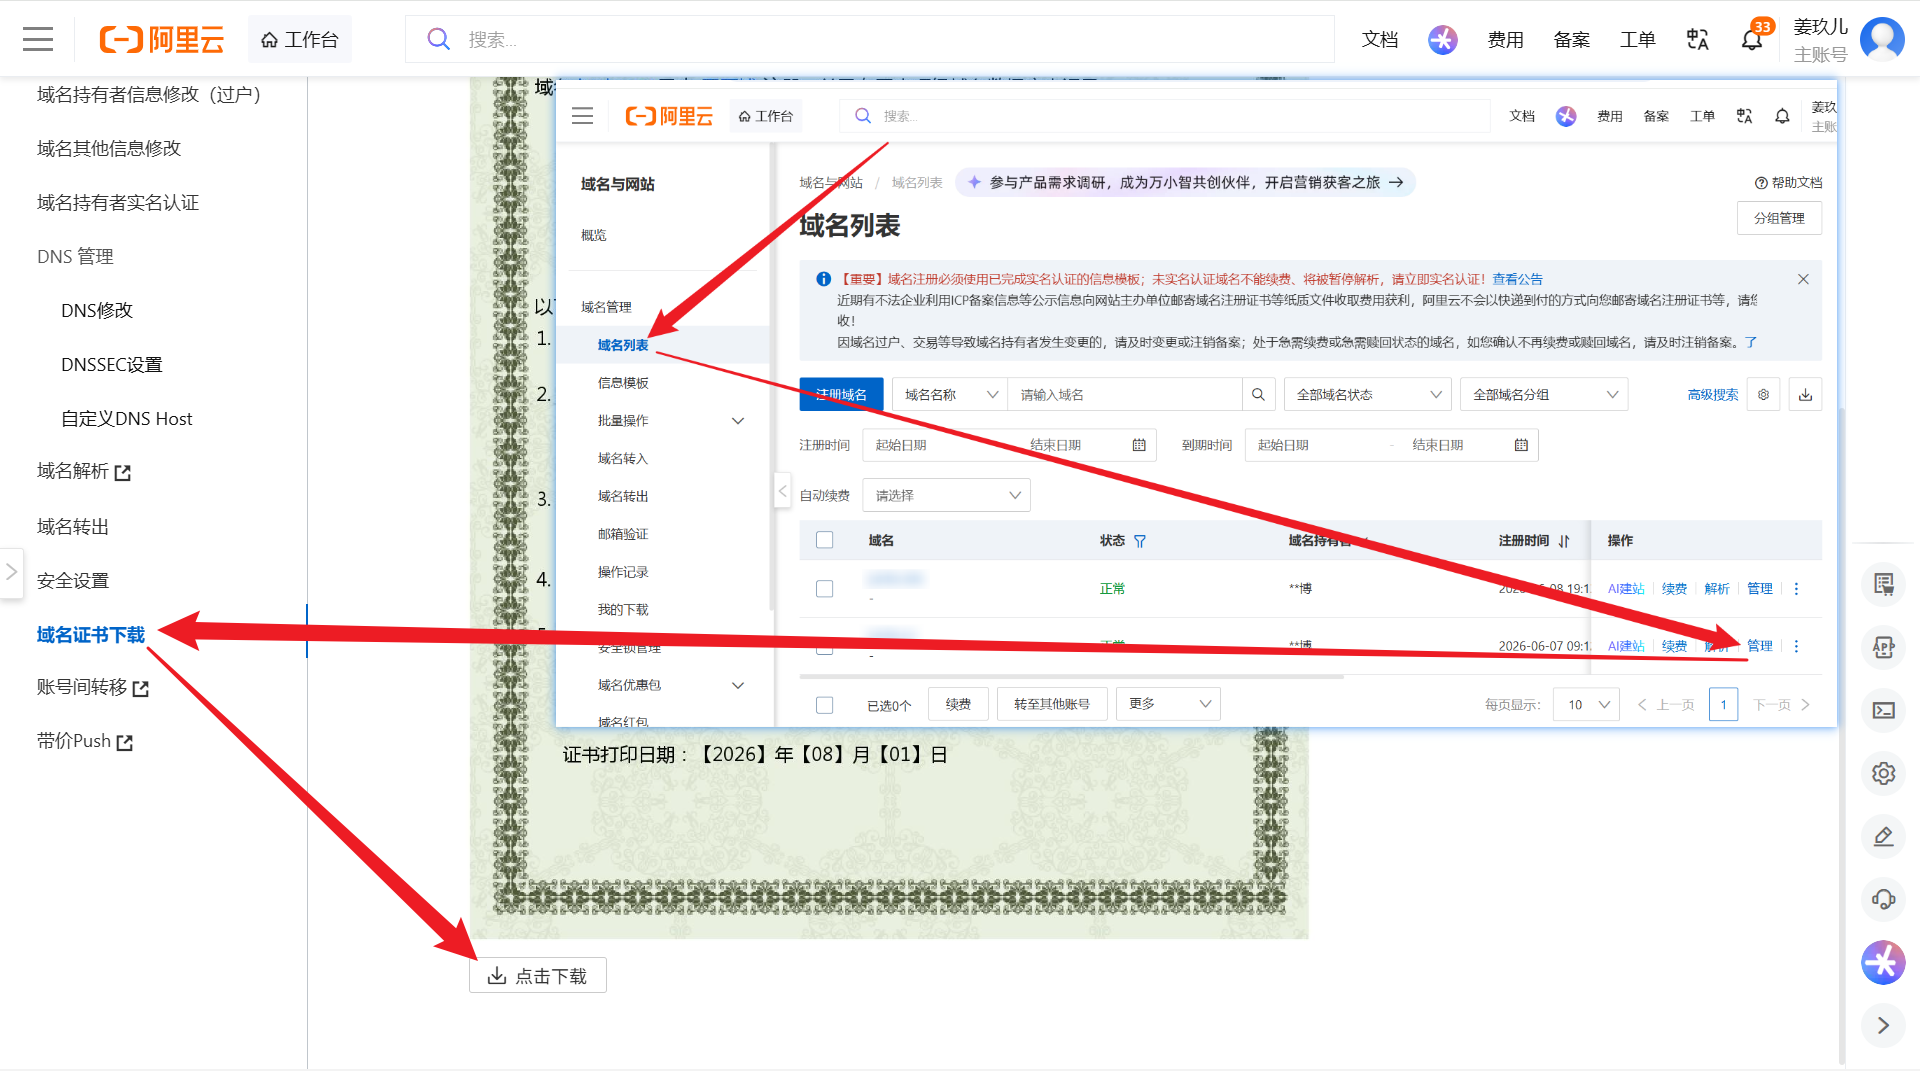Open 备案 in the main top navigation

point(1572,39)
